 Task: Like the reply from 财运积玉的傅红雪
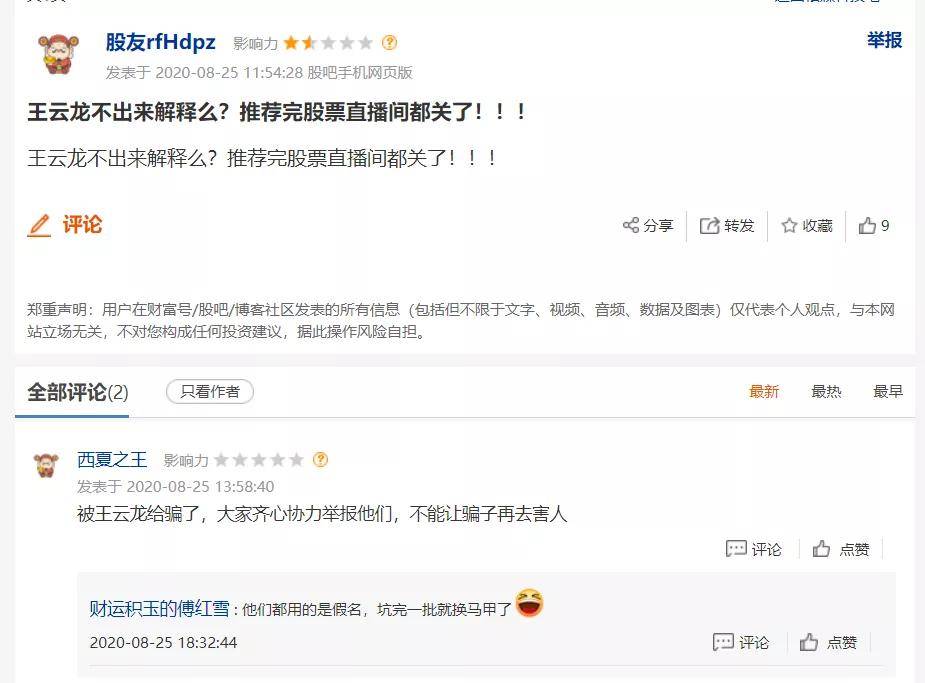[x=809, y=642]
